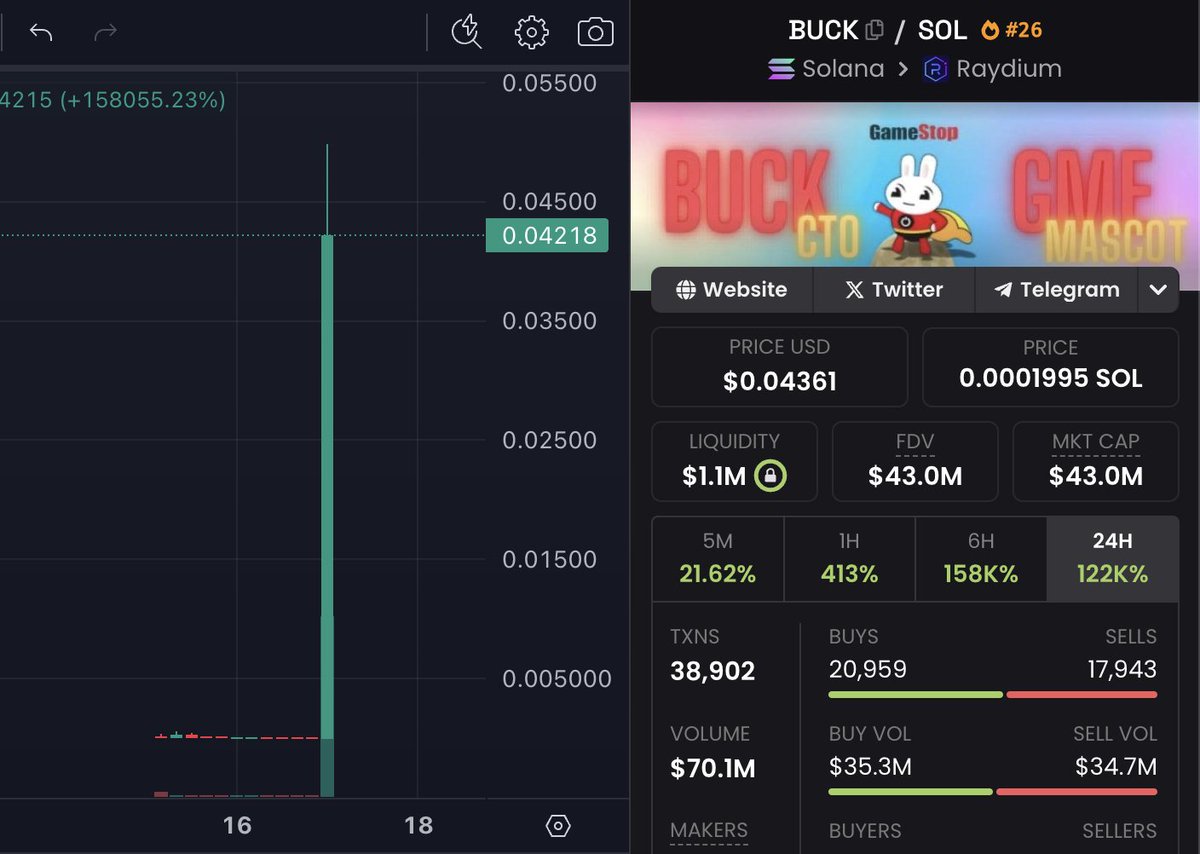Take a chart snapshot with camera icon
This screenshot has height=854, width=1200.
coord(595,32)
